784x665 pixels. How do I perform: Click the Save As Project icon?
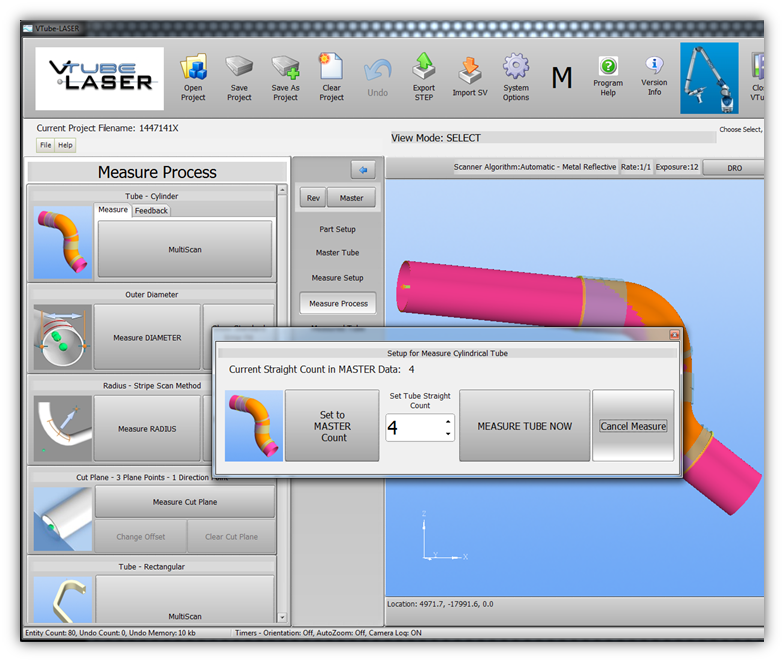click(285, 68)
